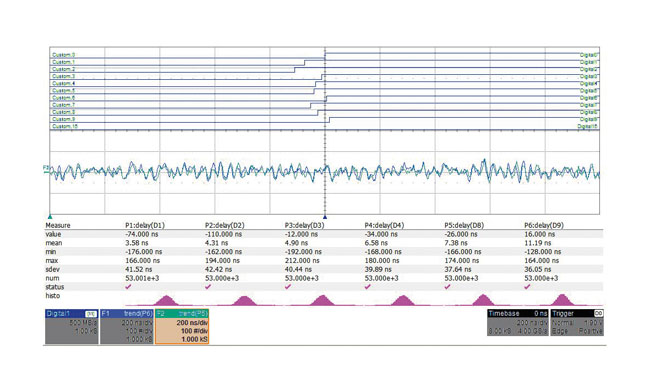Click the P1 mean 3.58 ns
This screenshot has width=650, height=390.
pyautogui.click(x=136, y=243)
